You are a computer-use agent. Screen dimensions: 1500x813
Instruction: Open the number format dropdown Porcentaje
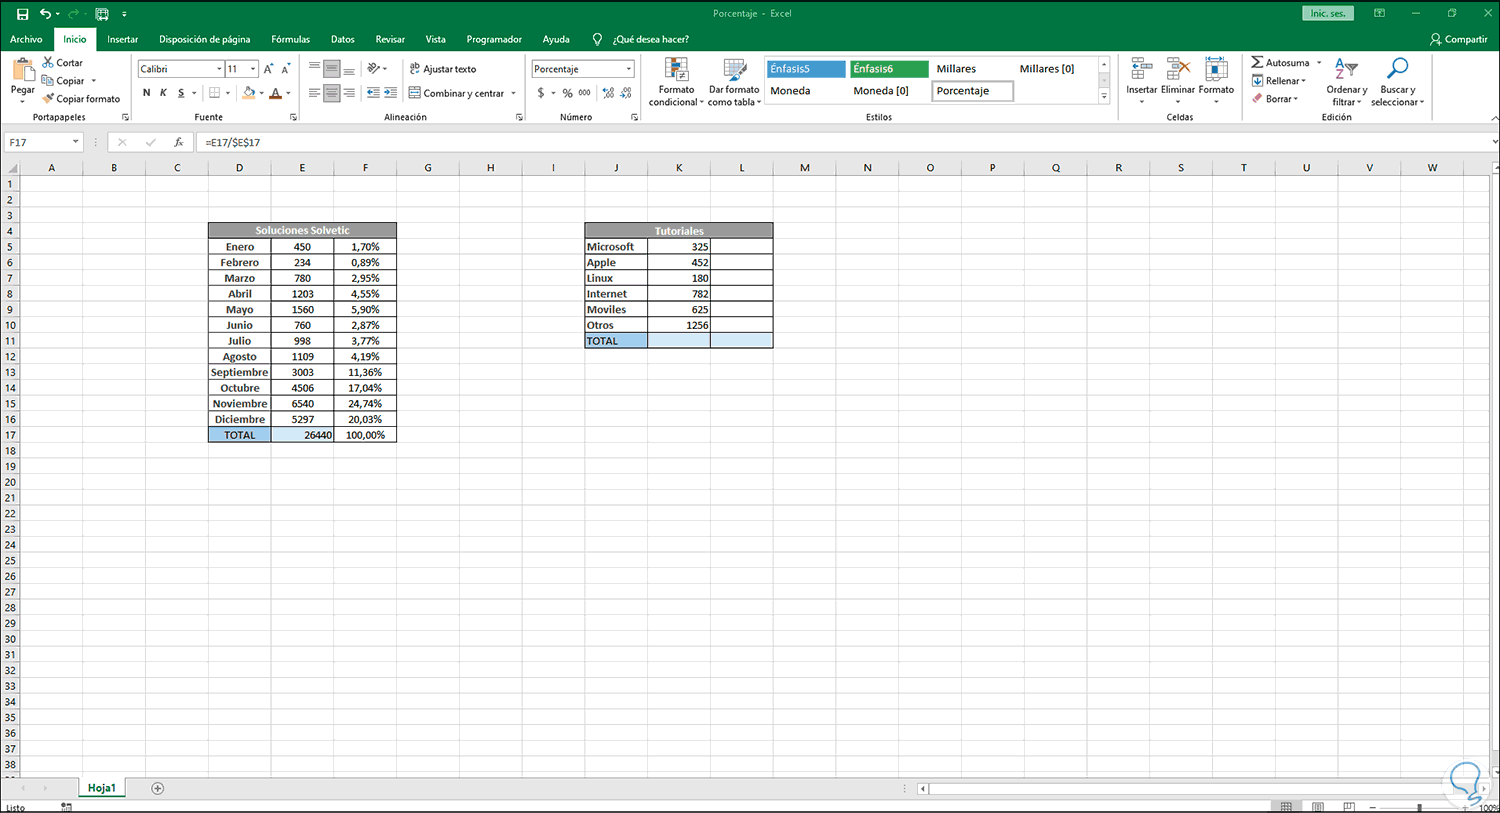(x=629, y=69)
